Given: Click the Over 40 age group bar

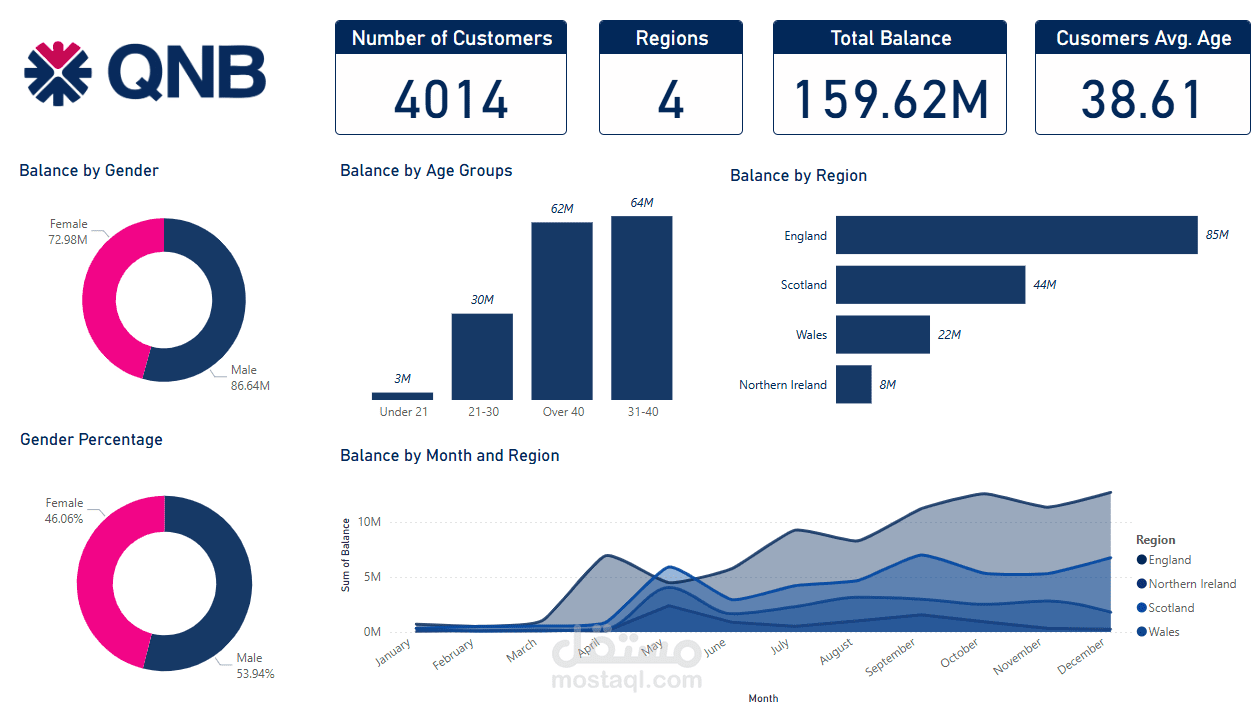Looking at the screenshot, I should click(562, 311).
